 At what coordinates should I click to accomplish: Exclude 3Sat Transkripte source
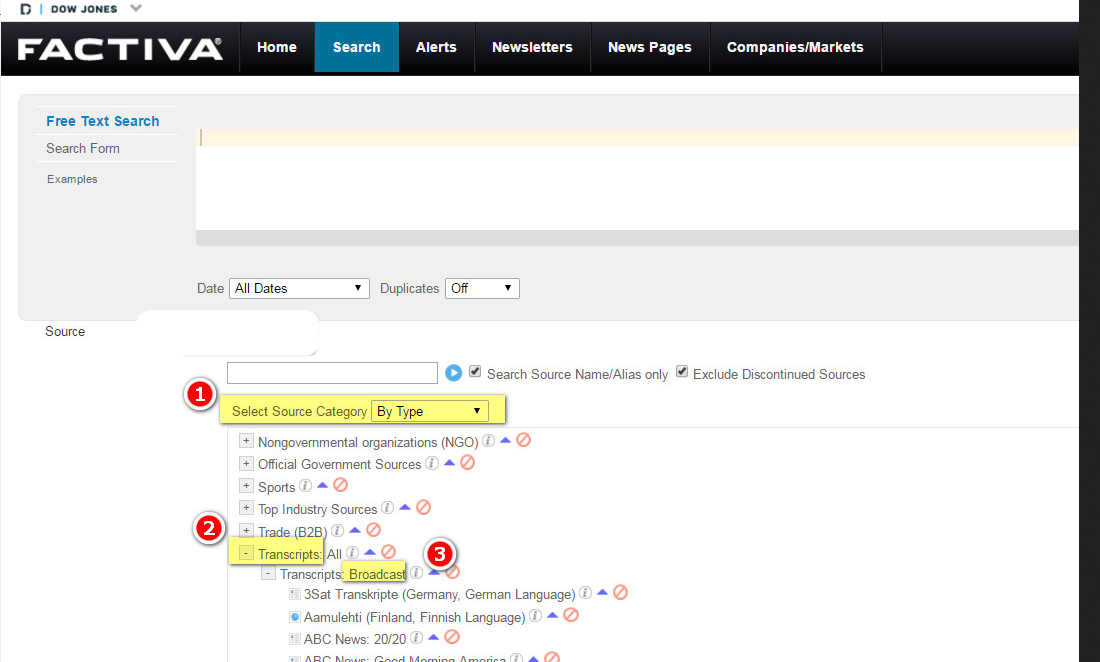point(620,593)
